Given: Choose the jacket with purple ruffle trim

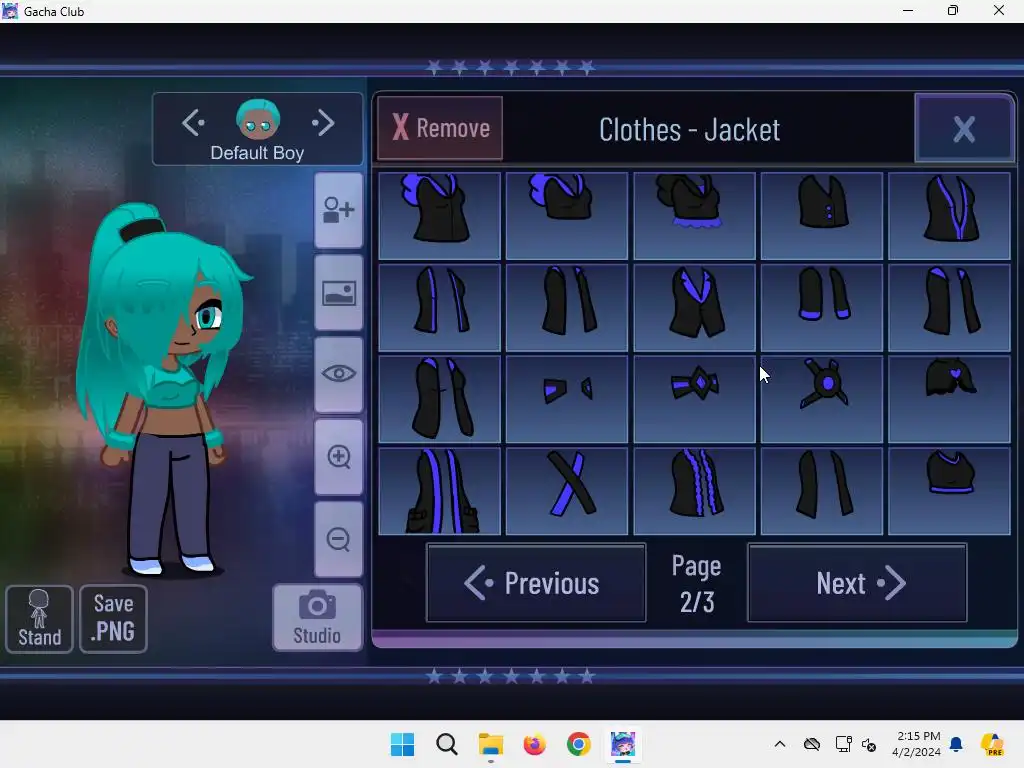Looking at the screenshot, I should click(x=694, y=490).
